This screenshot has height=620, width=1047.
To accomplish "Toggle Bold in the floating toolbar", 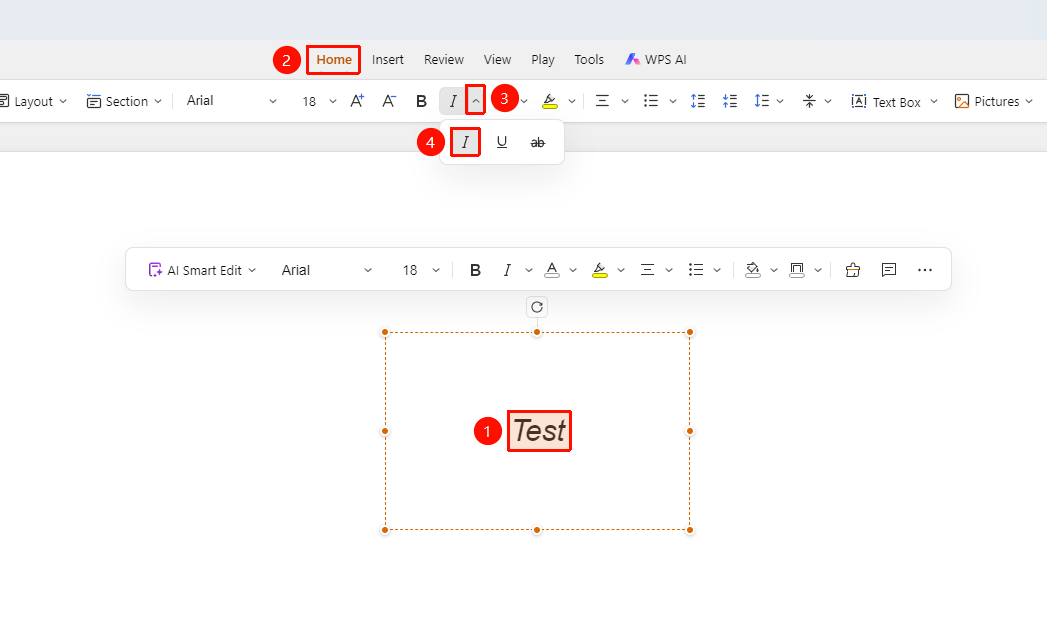I will point(475,270).
